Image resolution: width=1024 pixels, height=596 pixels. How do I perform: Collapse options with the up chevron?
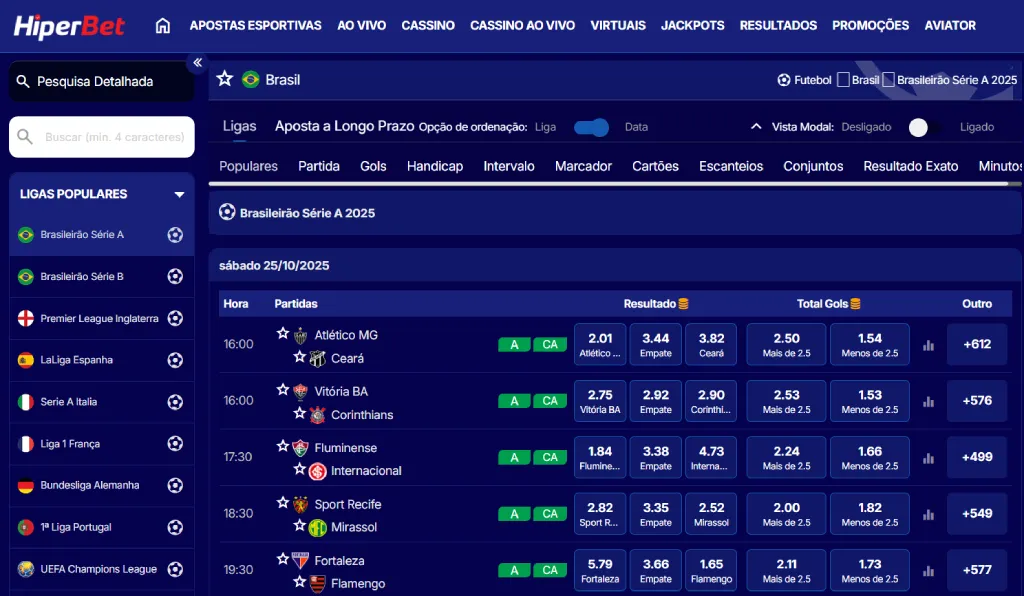[x=756, y=127]
